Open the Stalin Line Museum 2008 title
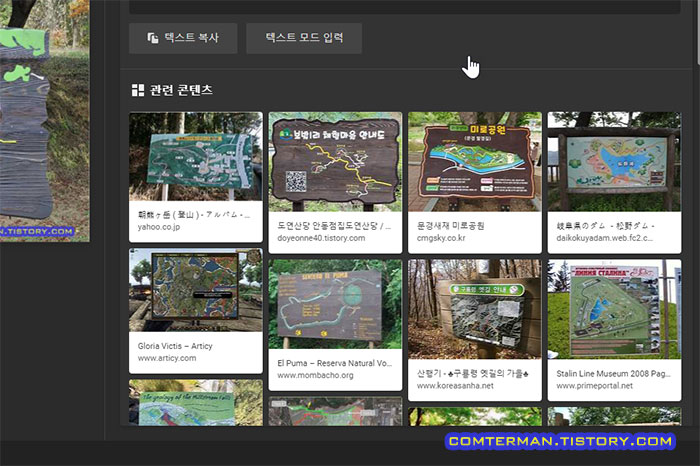The image size is (700, 466). point(613,374)
